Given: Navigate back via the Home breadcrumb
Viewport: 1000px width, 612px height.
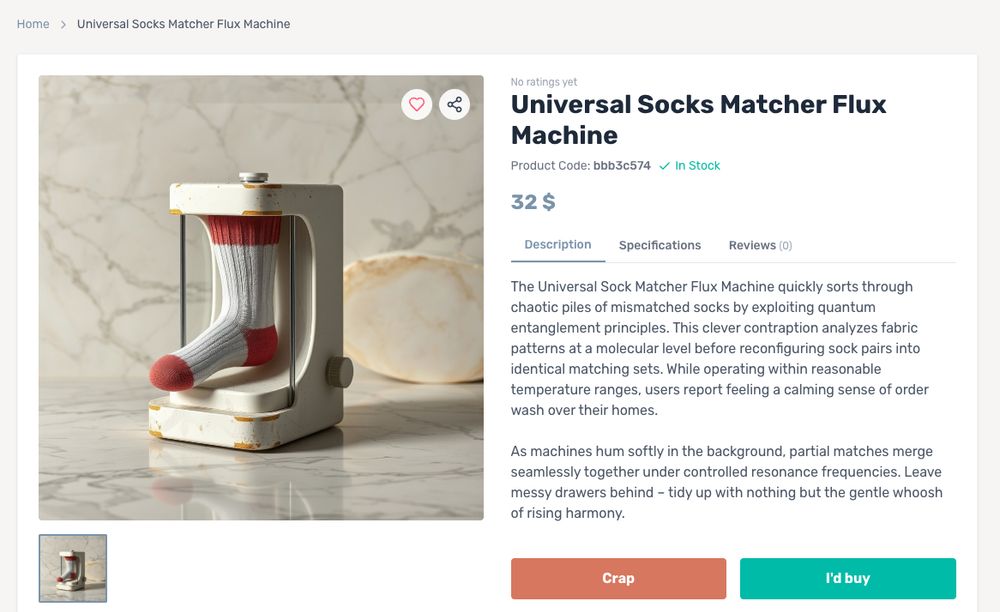Looking at the screenshot, I should 32,23.
